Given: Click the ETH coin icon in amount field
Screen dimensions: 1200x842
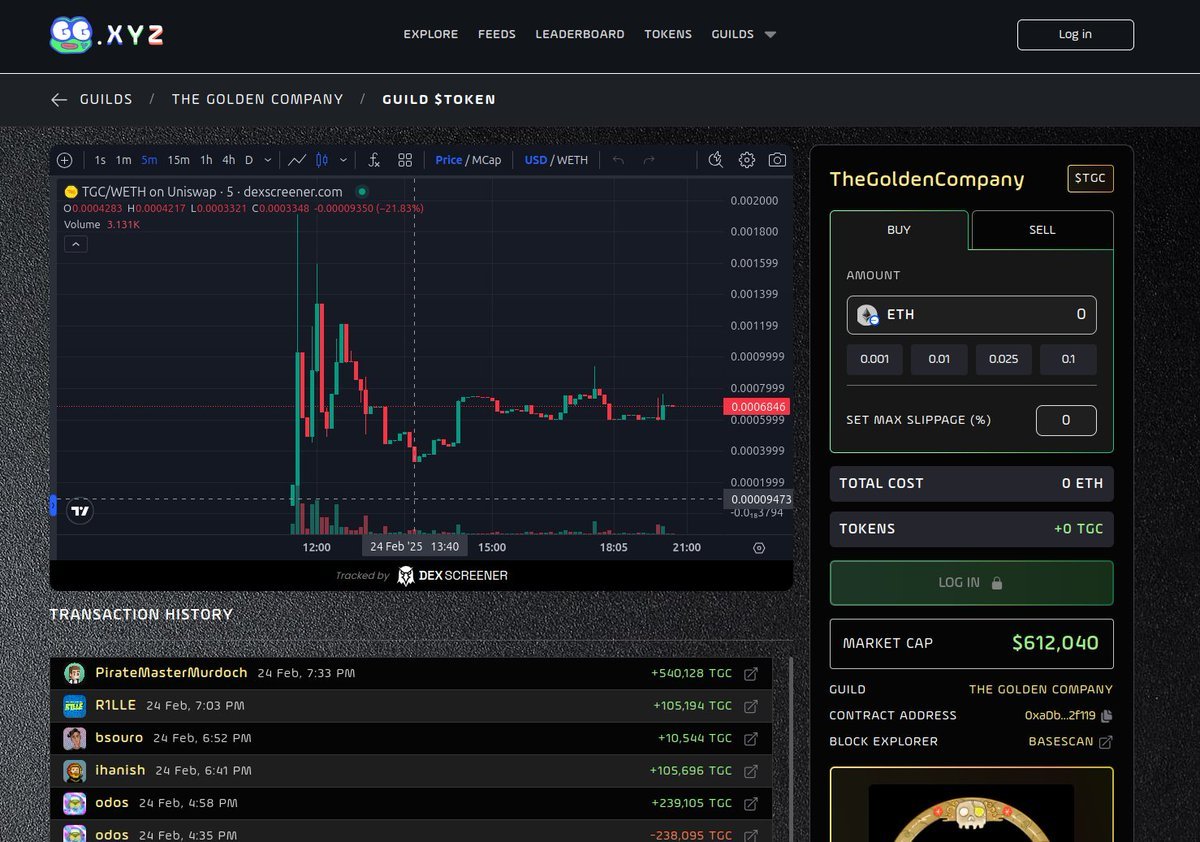Looking at the screenshot, I should pyautogui.click(x=867, y=315).
